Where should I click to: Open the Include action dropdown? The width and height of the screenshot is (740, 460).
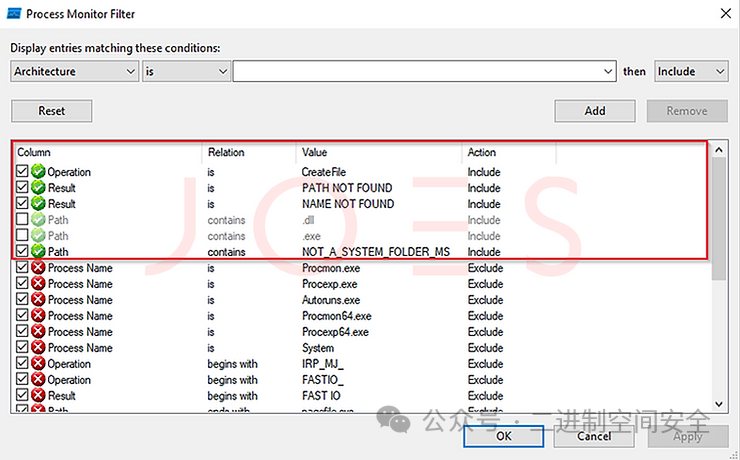[690, 71]
